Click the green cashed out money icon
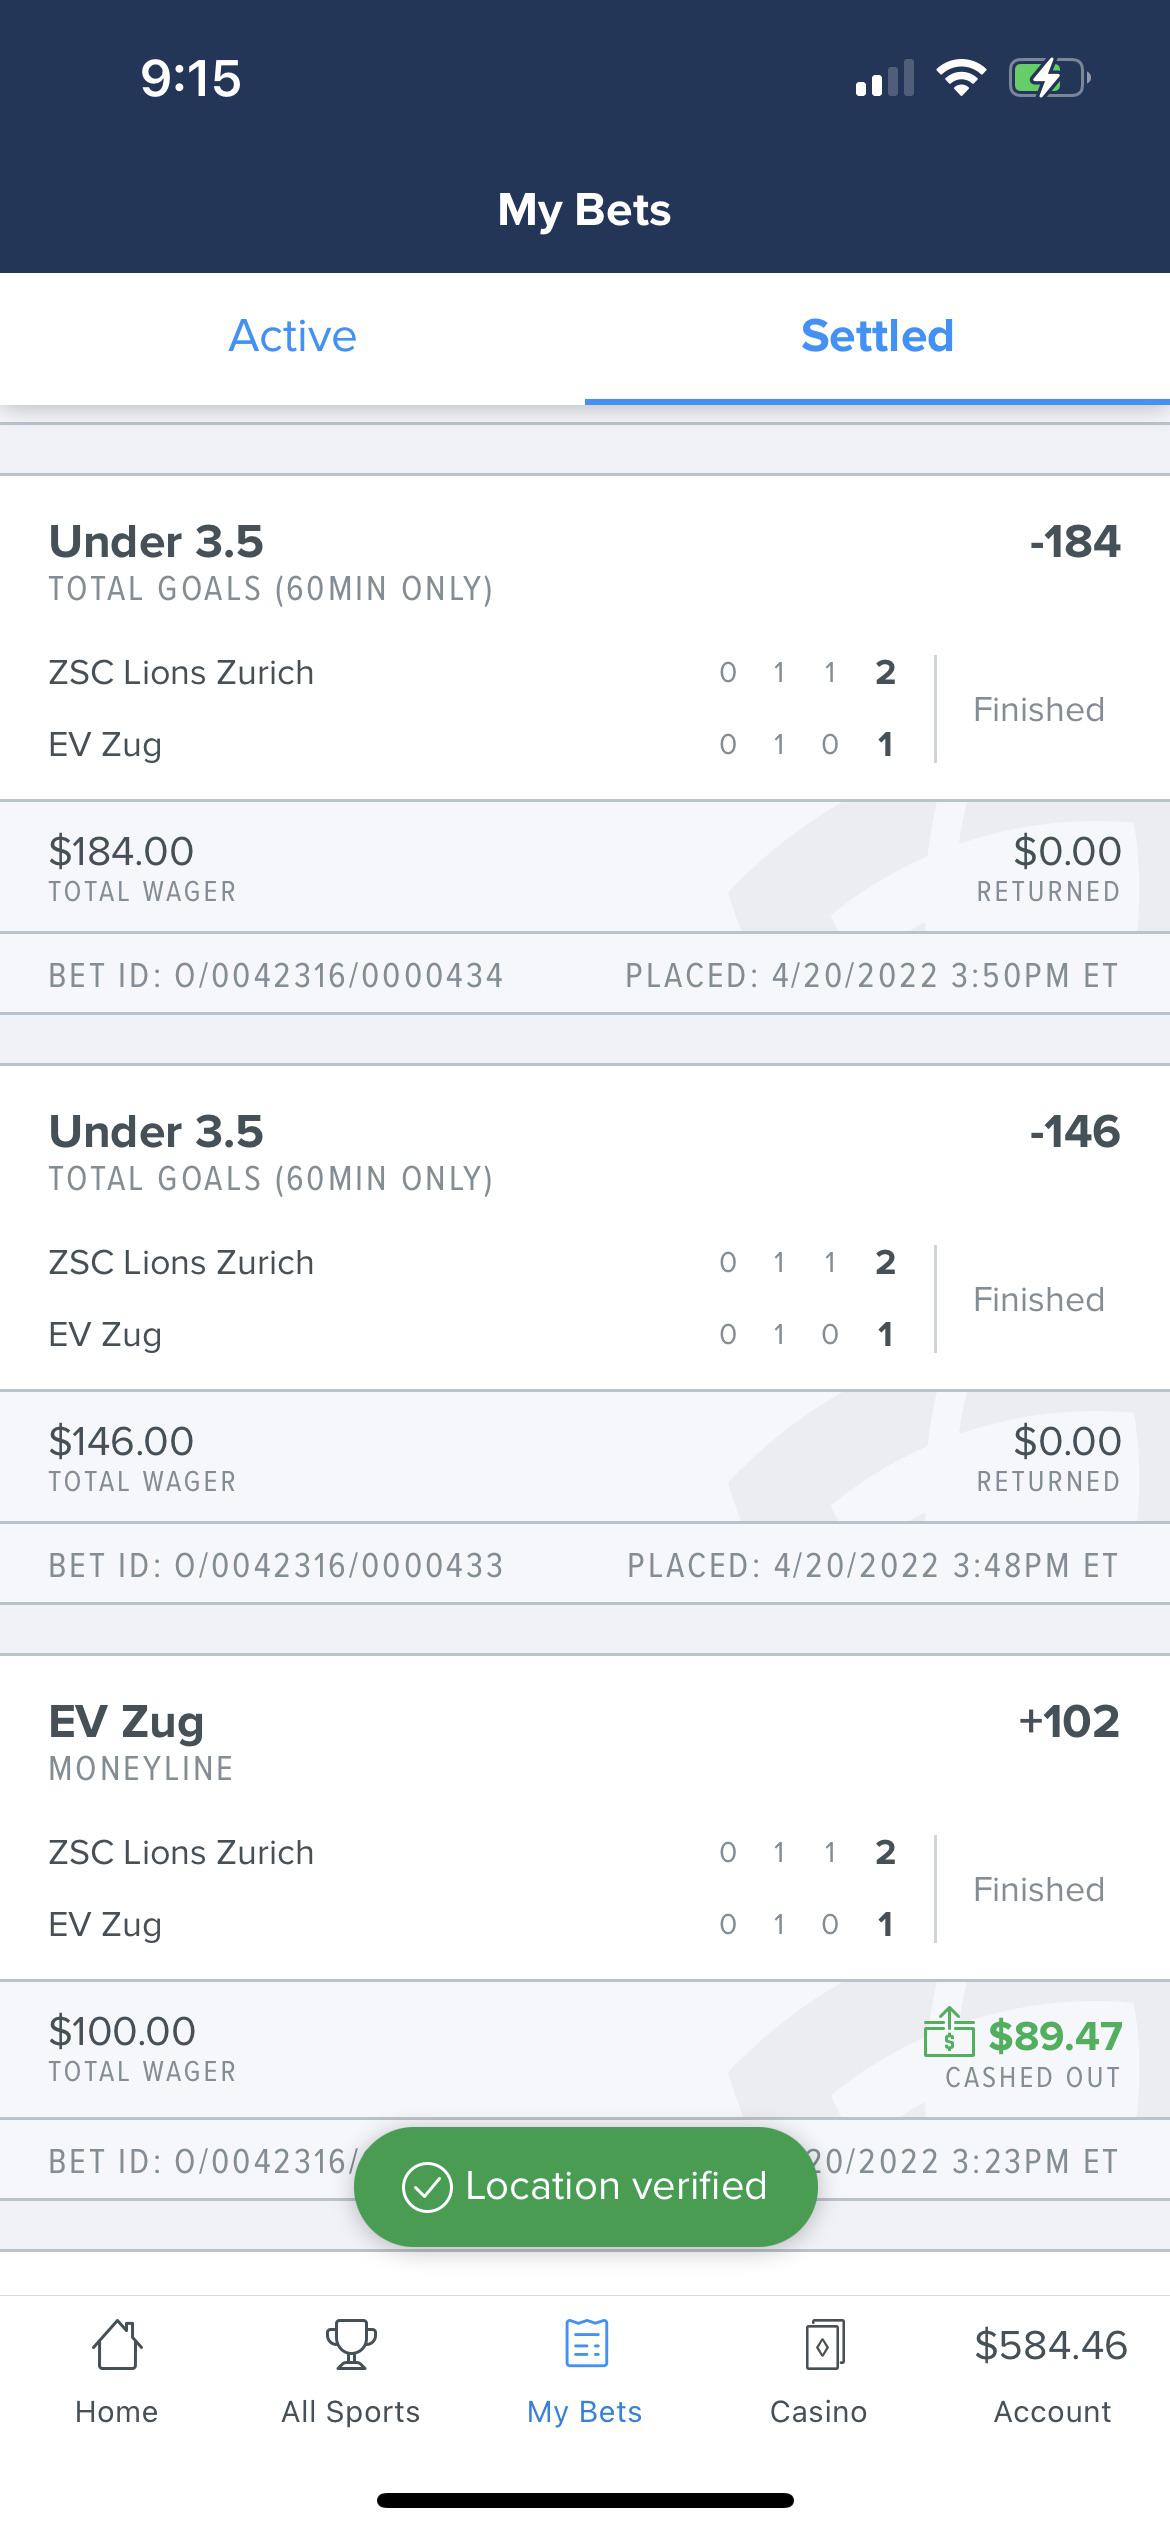Image resolution: width=1170 pixels, height=2532 pixels. click(x=949, y=2042)
